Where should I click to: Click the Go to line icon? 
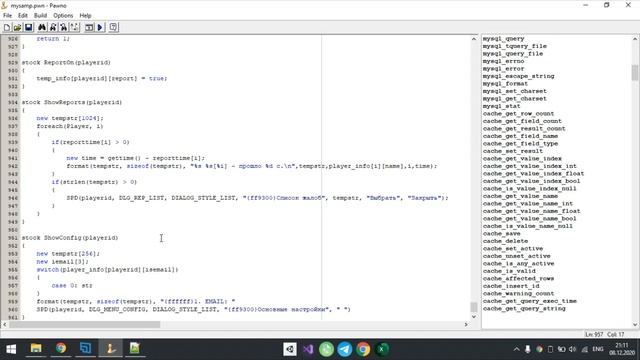74,27
